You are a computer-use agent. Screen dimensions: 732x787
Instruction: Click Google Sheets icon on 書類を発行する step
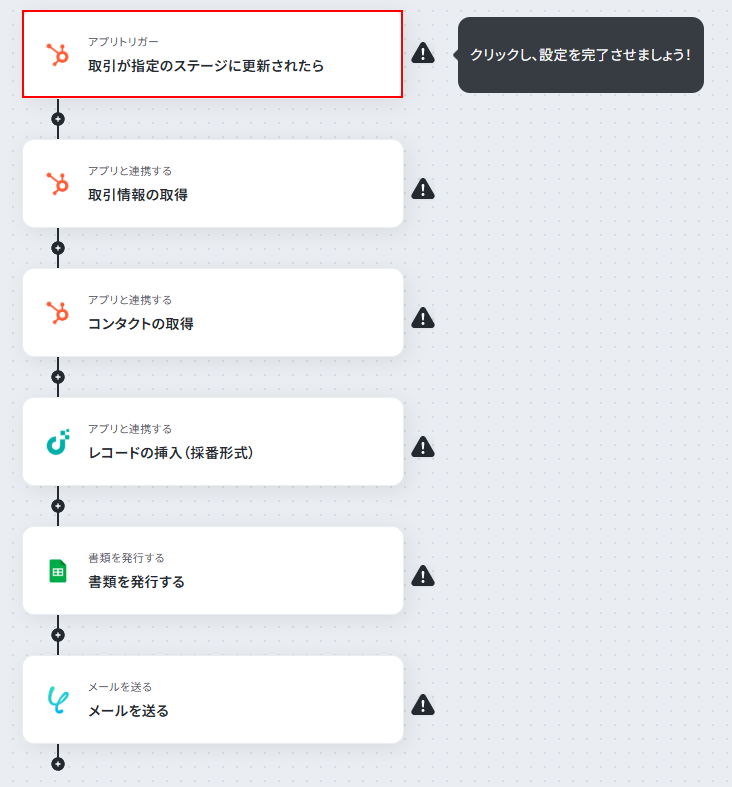(x=58, y=571)
